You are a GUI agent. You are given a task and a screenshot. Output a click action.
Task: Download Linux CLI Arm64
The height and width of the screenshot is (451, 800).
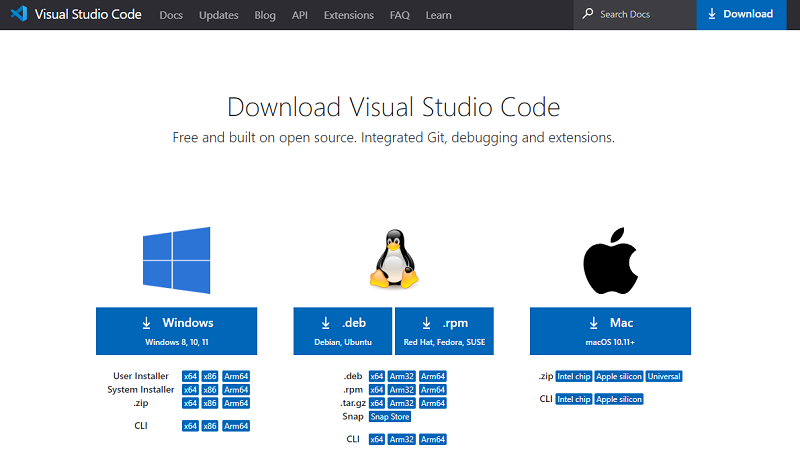click(x=433, y=439)
